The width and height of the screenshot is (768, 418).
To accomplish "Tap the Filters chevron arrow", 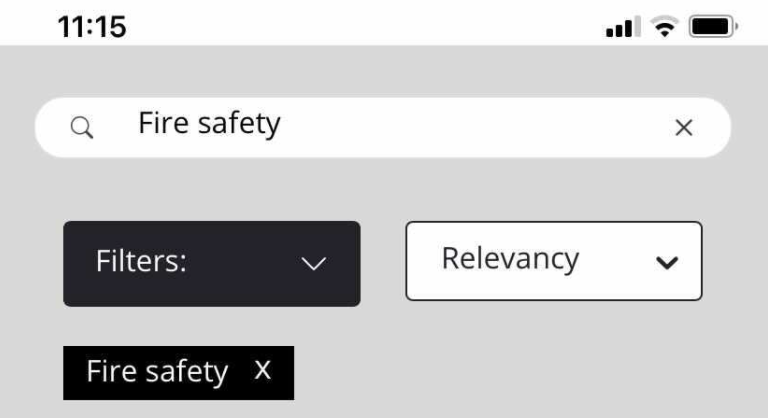I will [314, 263].
